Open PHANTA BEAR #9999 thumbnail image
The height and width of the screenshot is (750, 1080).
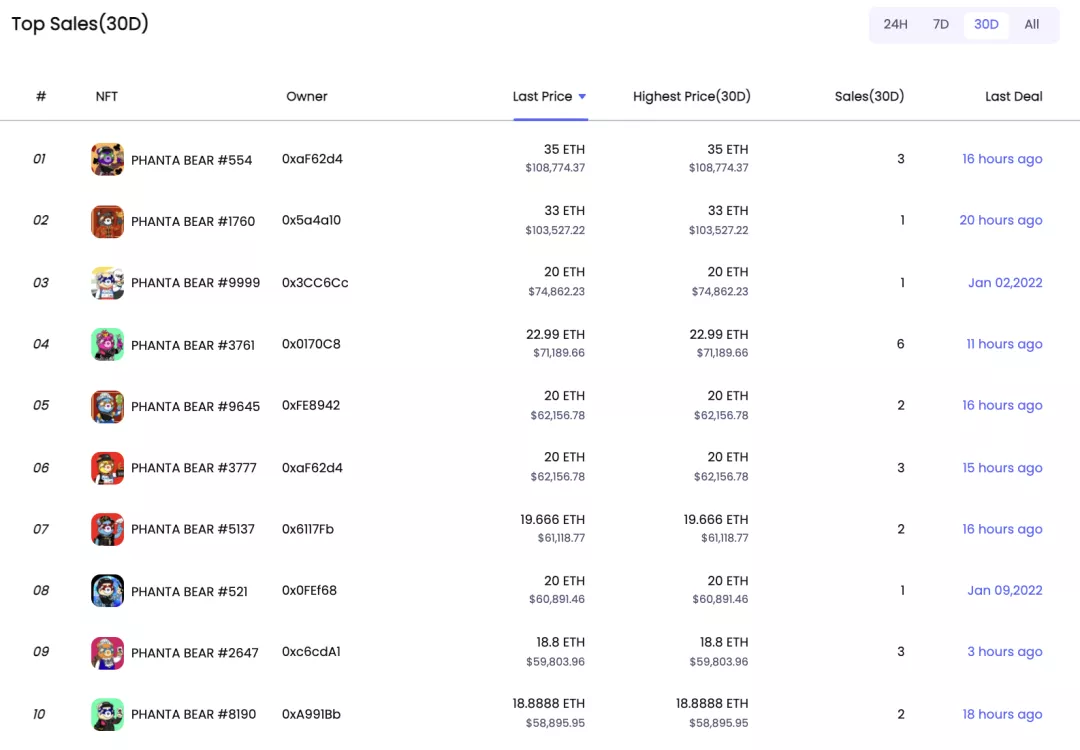[107, 282]
